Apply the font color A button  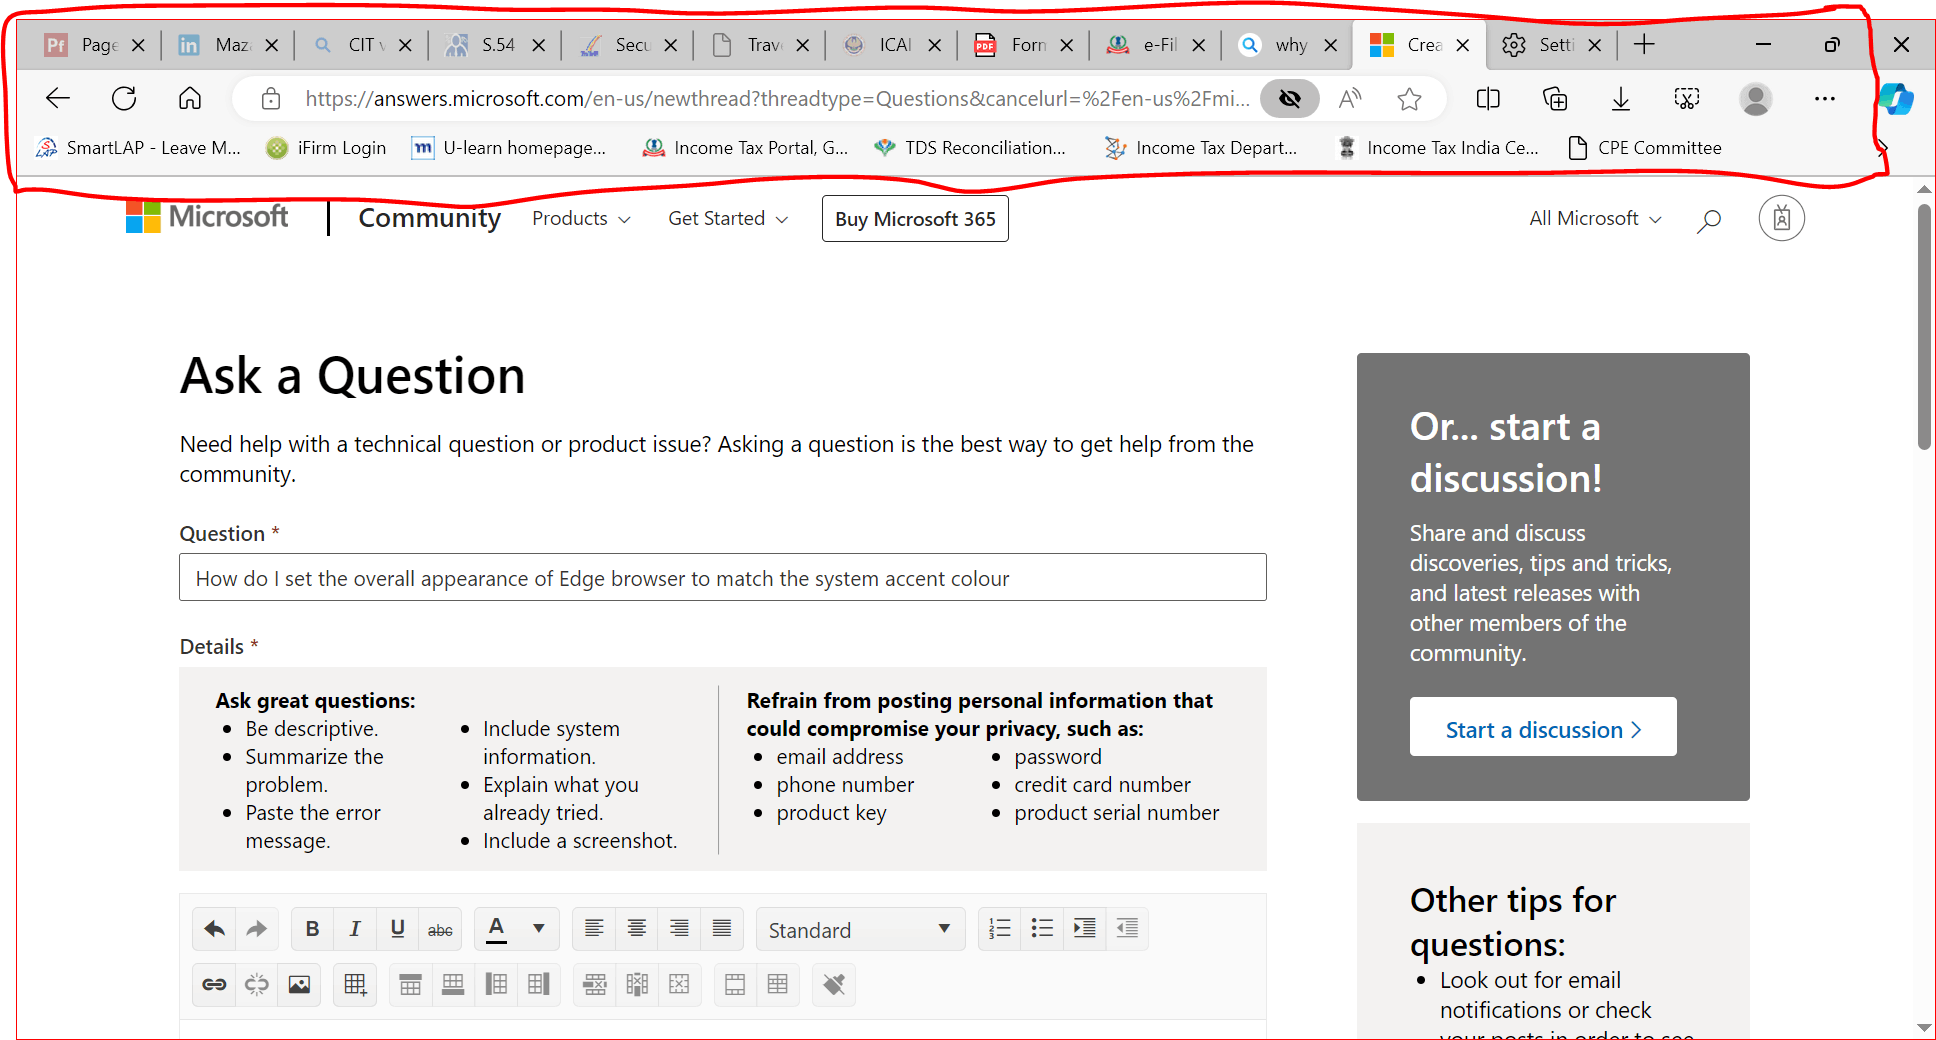point(496,929)
